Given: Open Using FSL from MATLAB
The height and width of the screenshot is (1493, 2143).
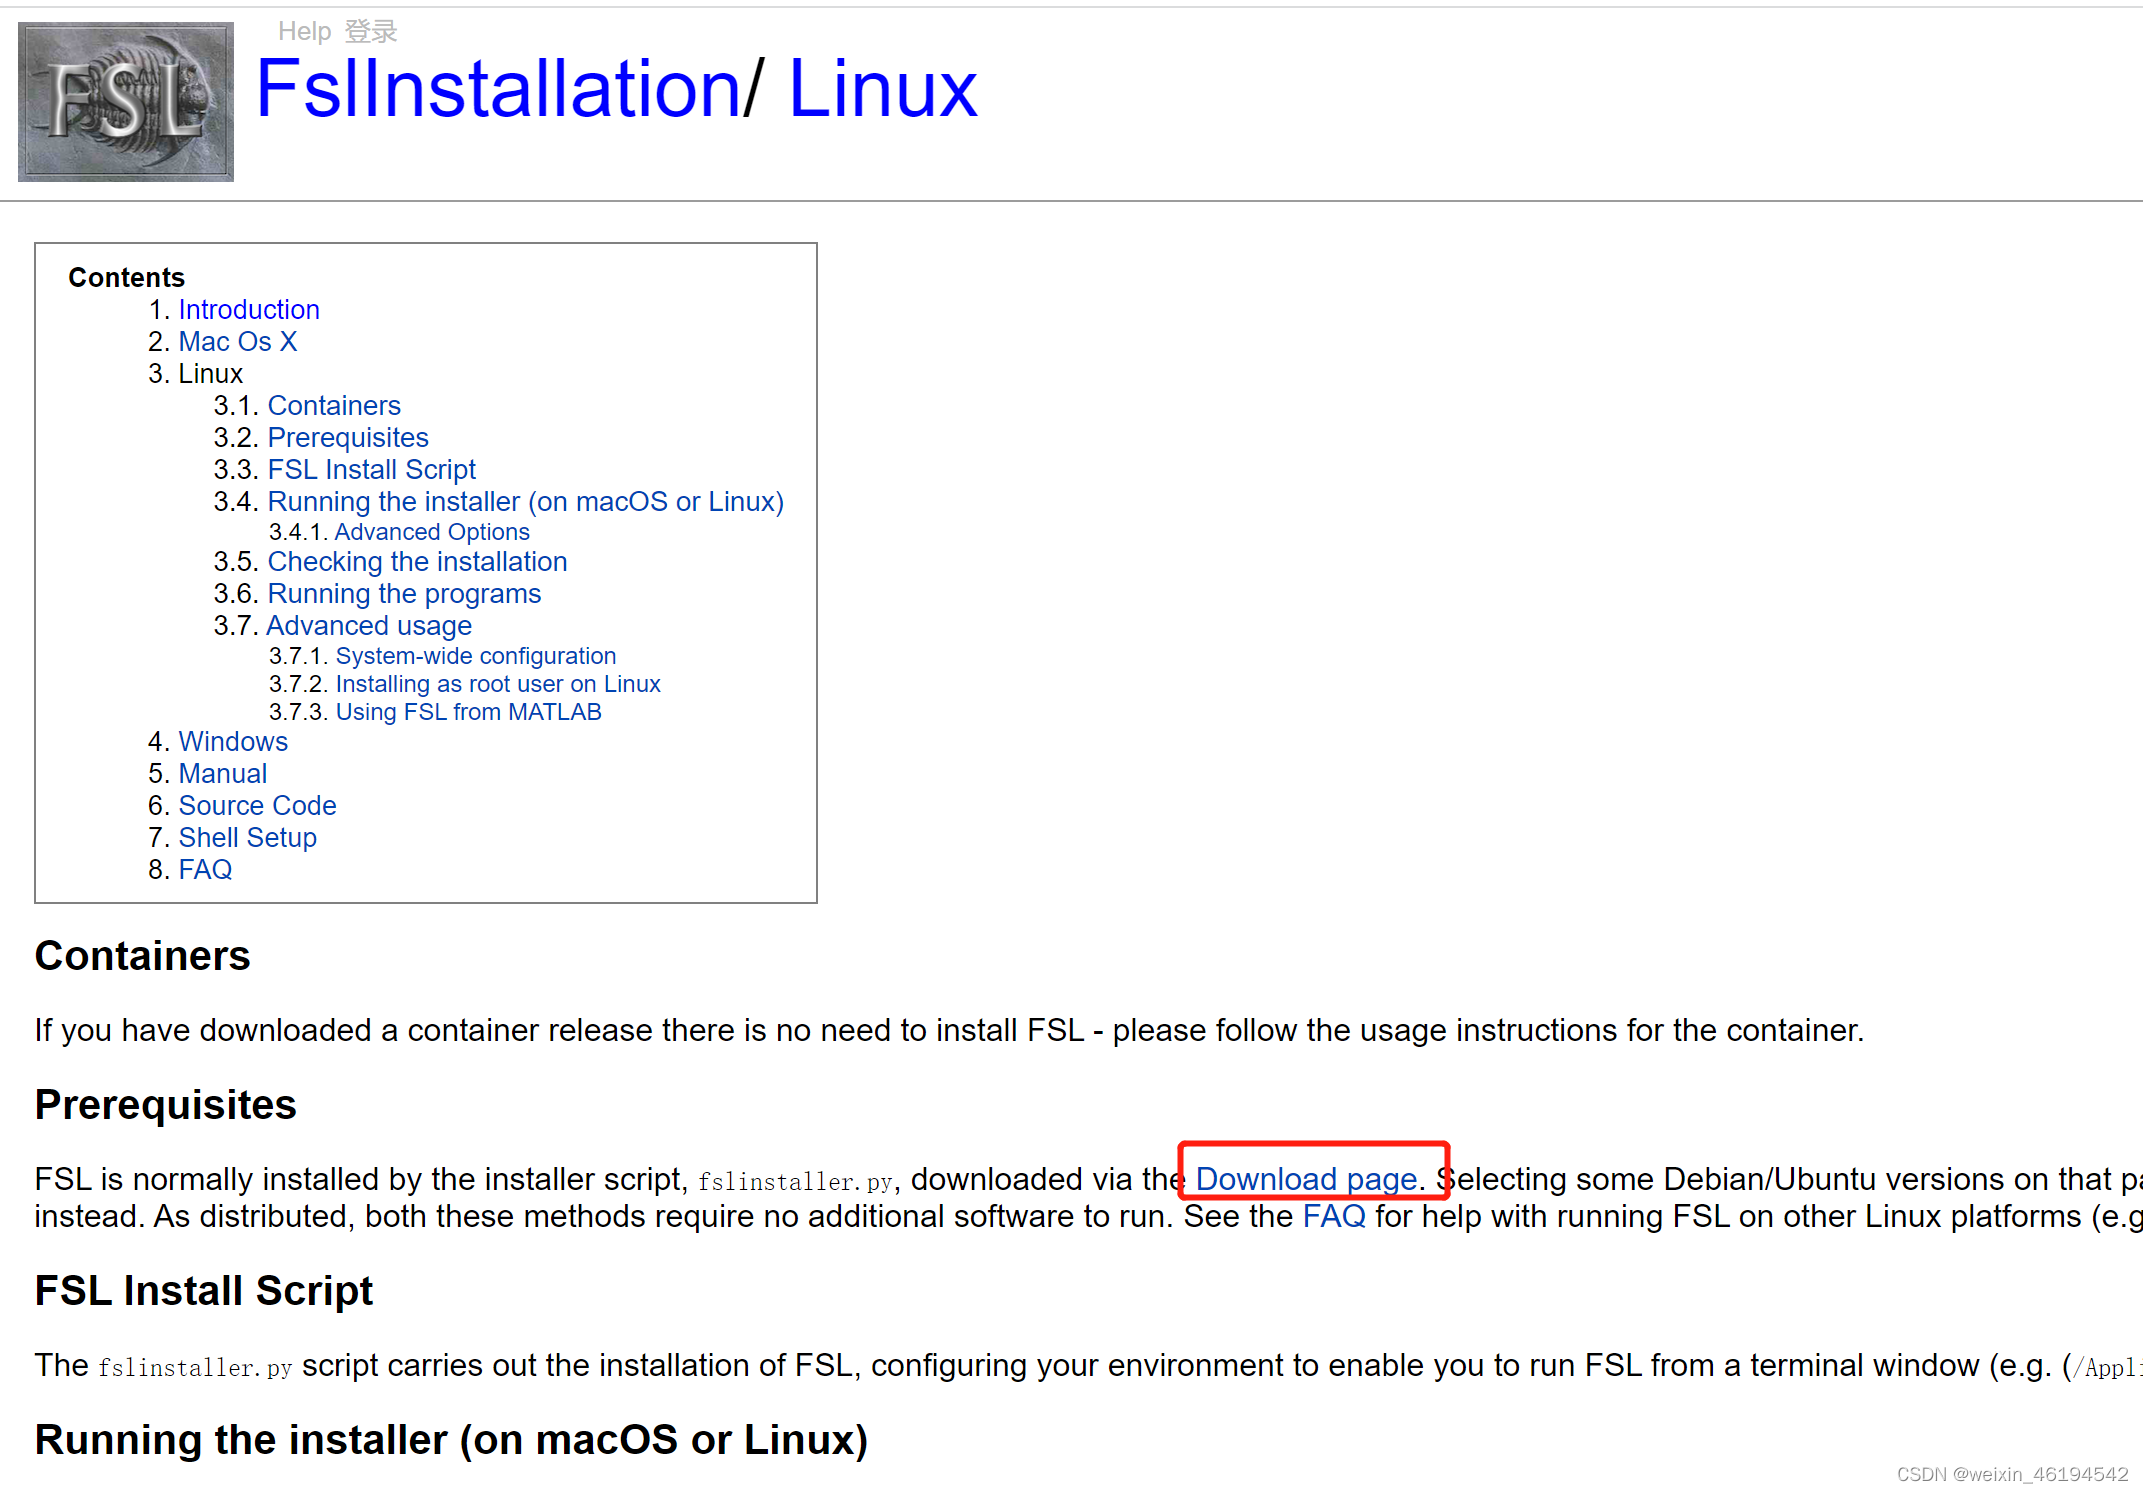Looking at the screenshot, I should [x=468, y=712].
